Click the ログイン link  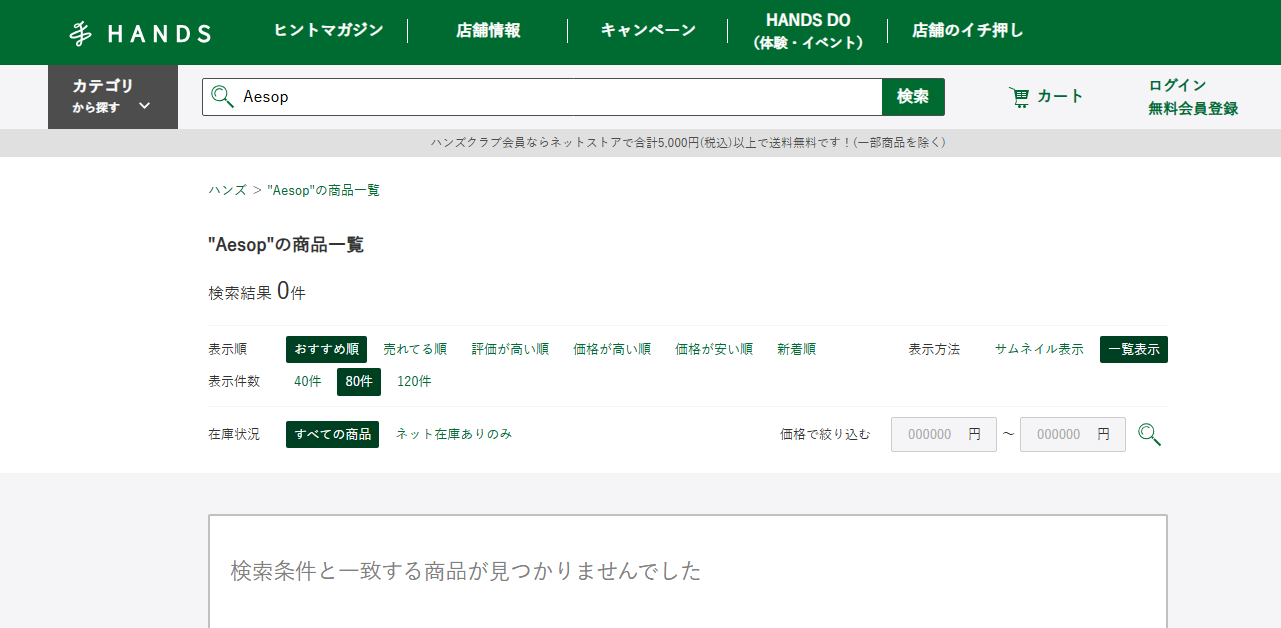point(1177,85)
